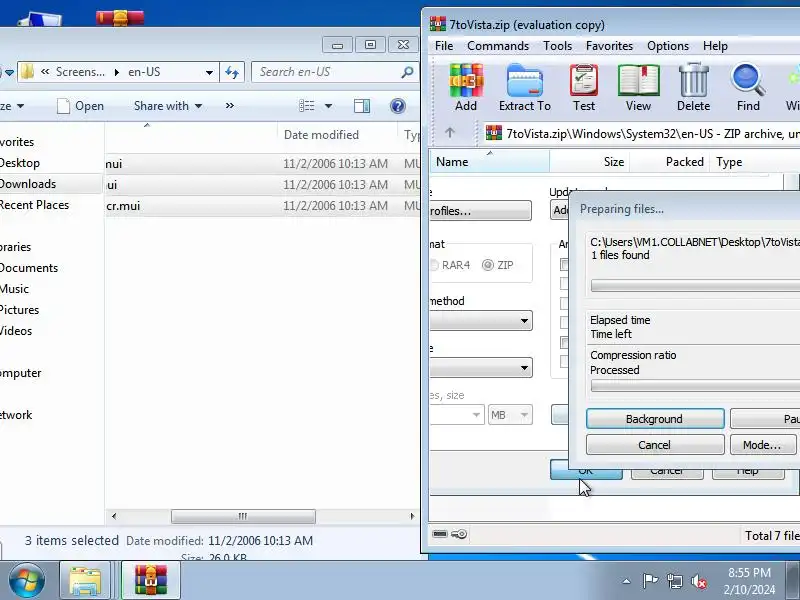Select Recent Places in navigation pane
800x600 pixels.
pos(35,205)
